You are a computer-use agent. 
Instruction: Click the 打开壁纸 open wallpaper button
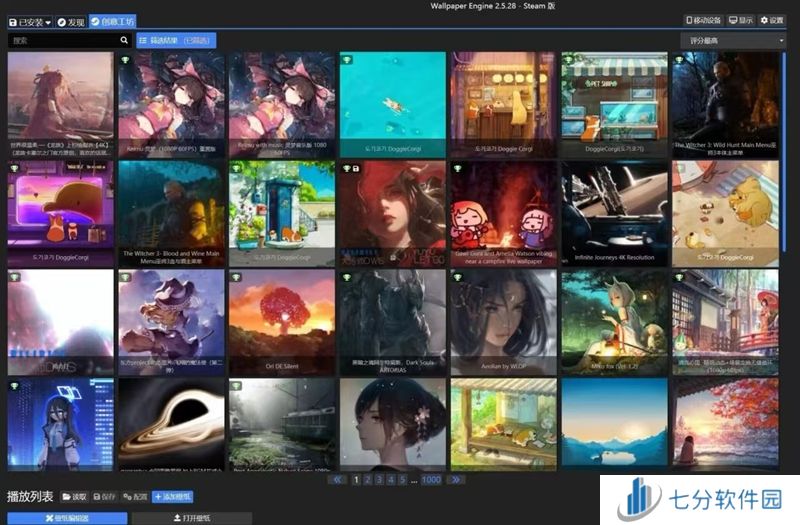pos(192,518)
